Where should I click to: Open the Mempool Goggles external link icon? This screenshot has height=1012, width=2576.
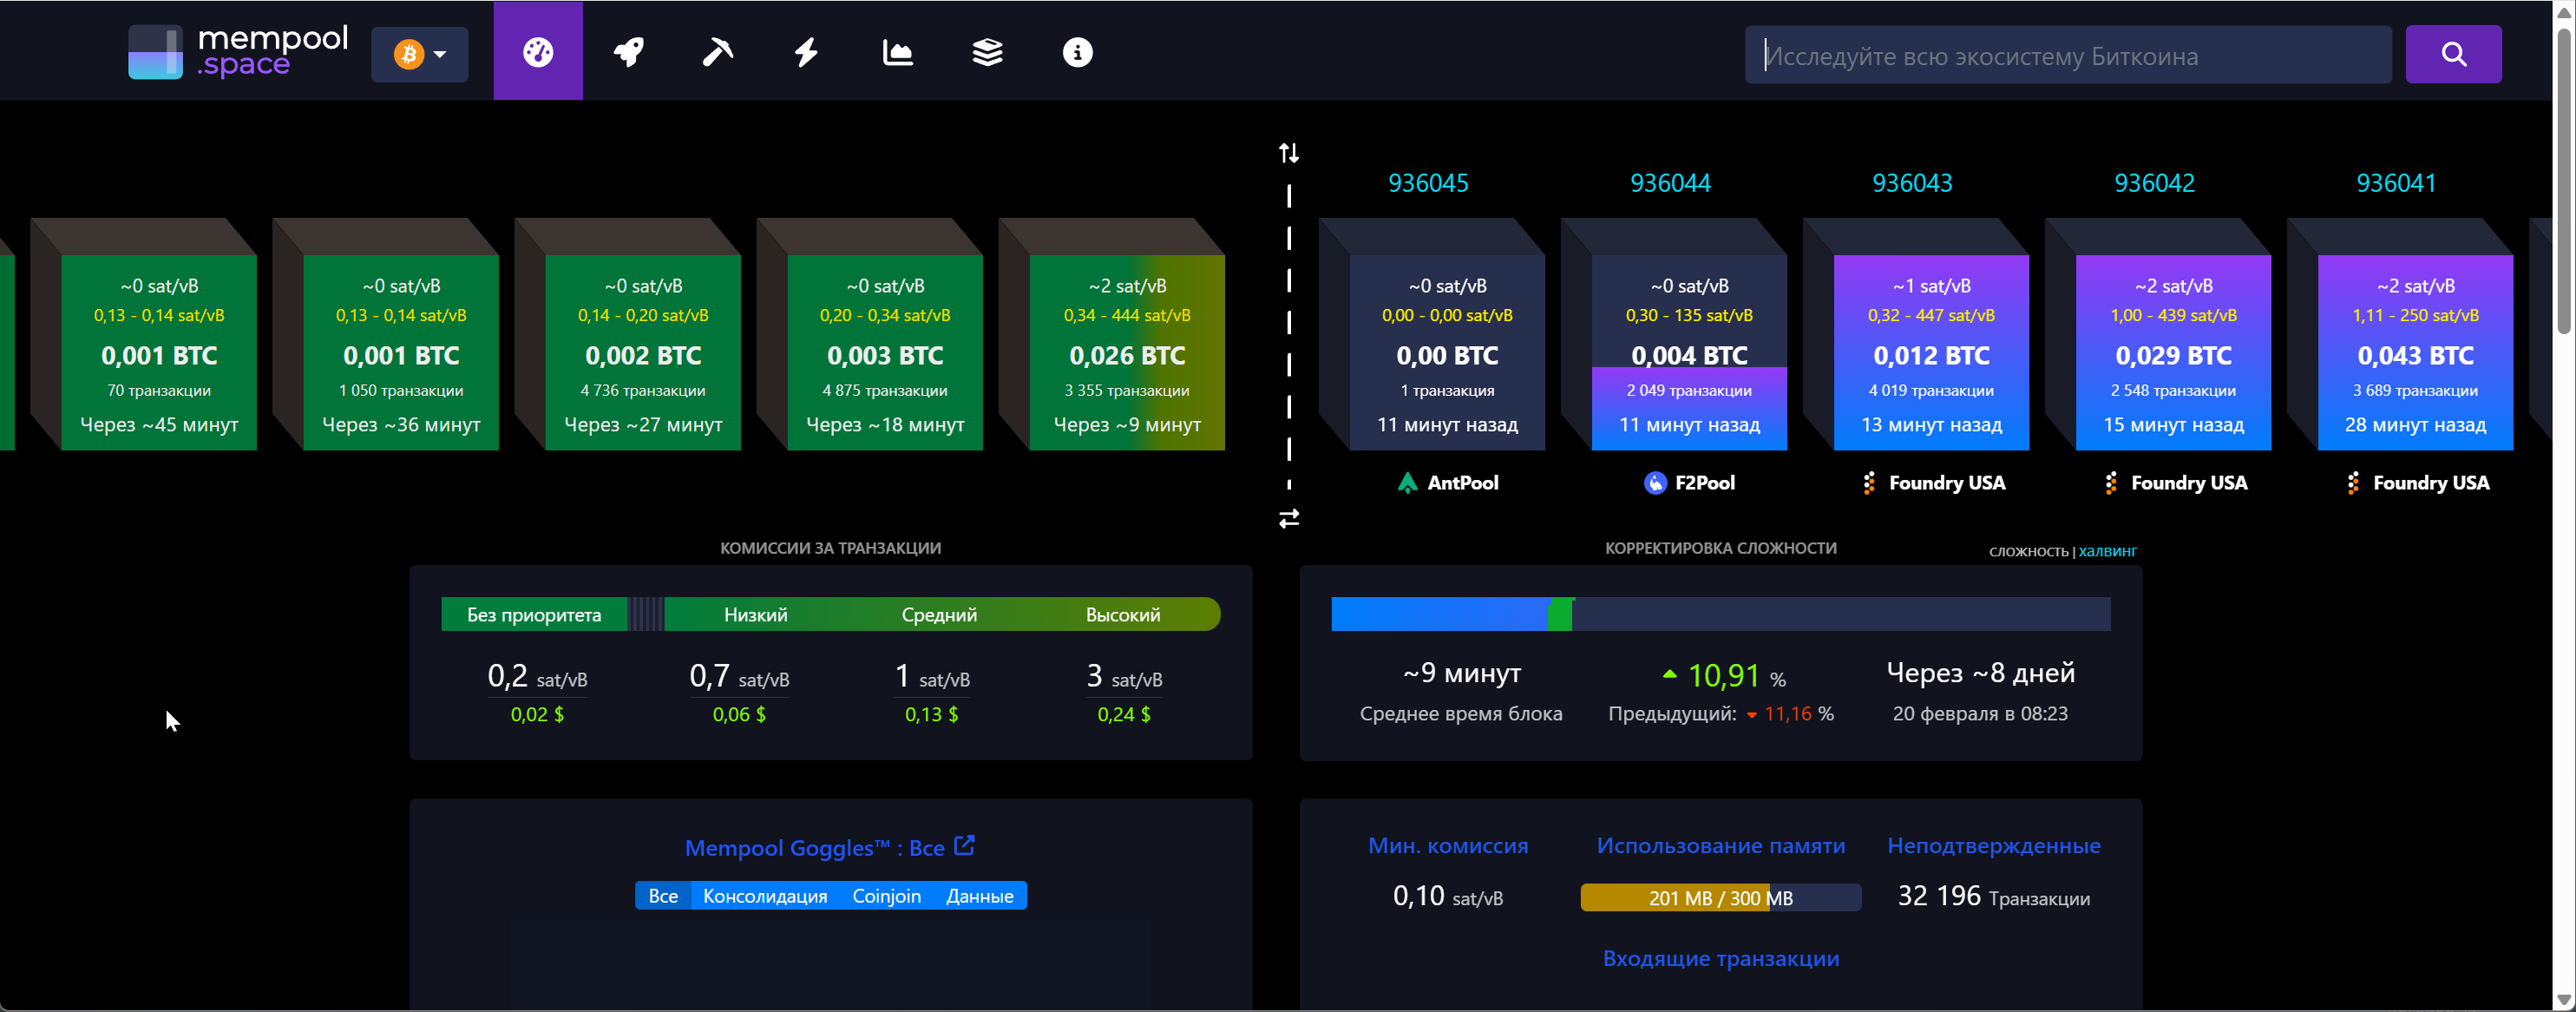click(964, 846)
